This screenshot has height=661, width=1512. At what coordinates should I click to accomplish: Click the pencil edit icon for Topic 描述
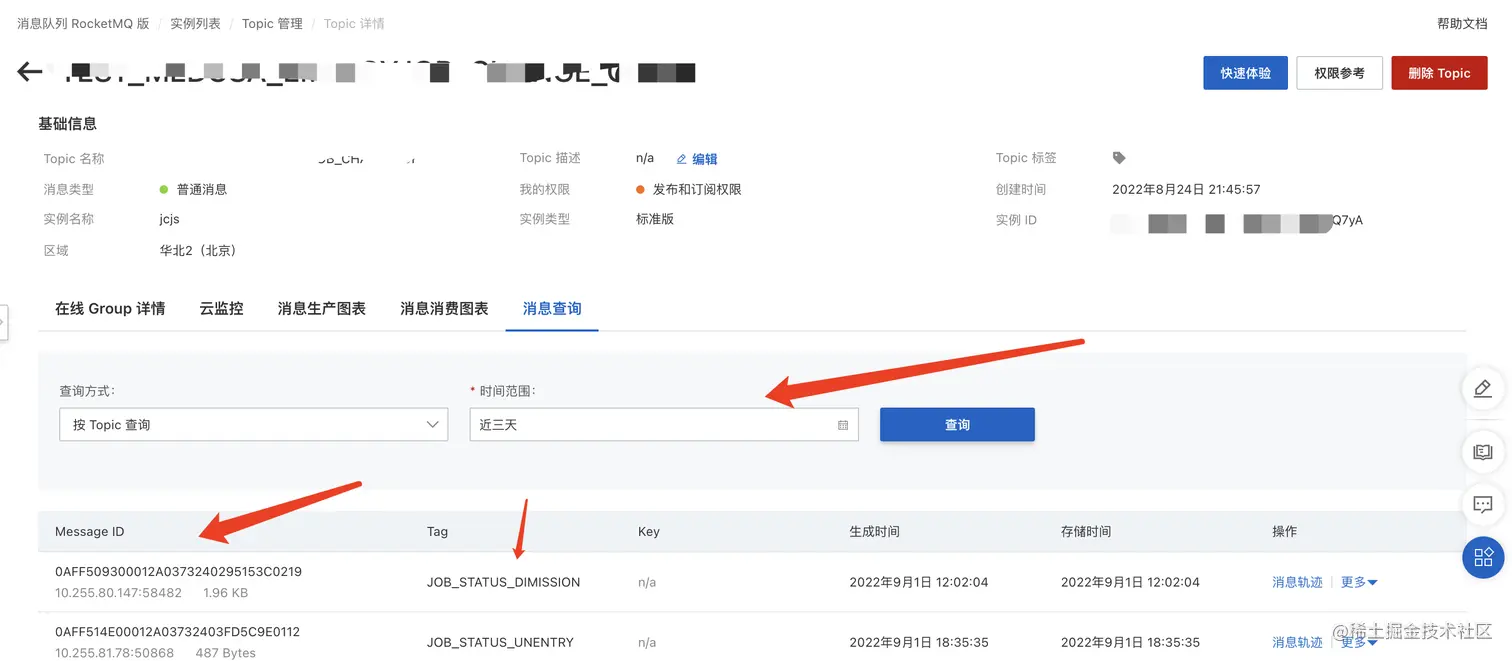[x=682, y=159]
